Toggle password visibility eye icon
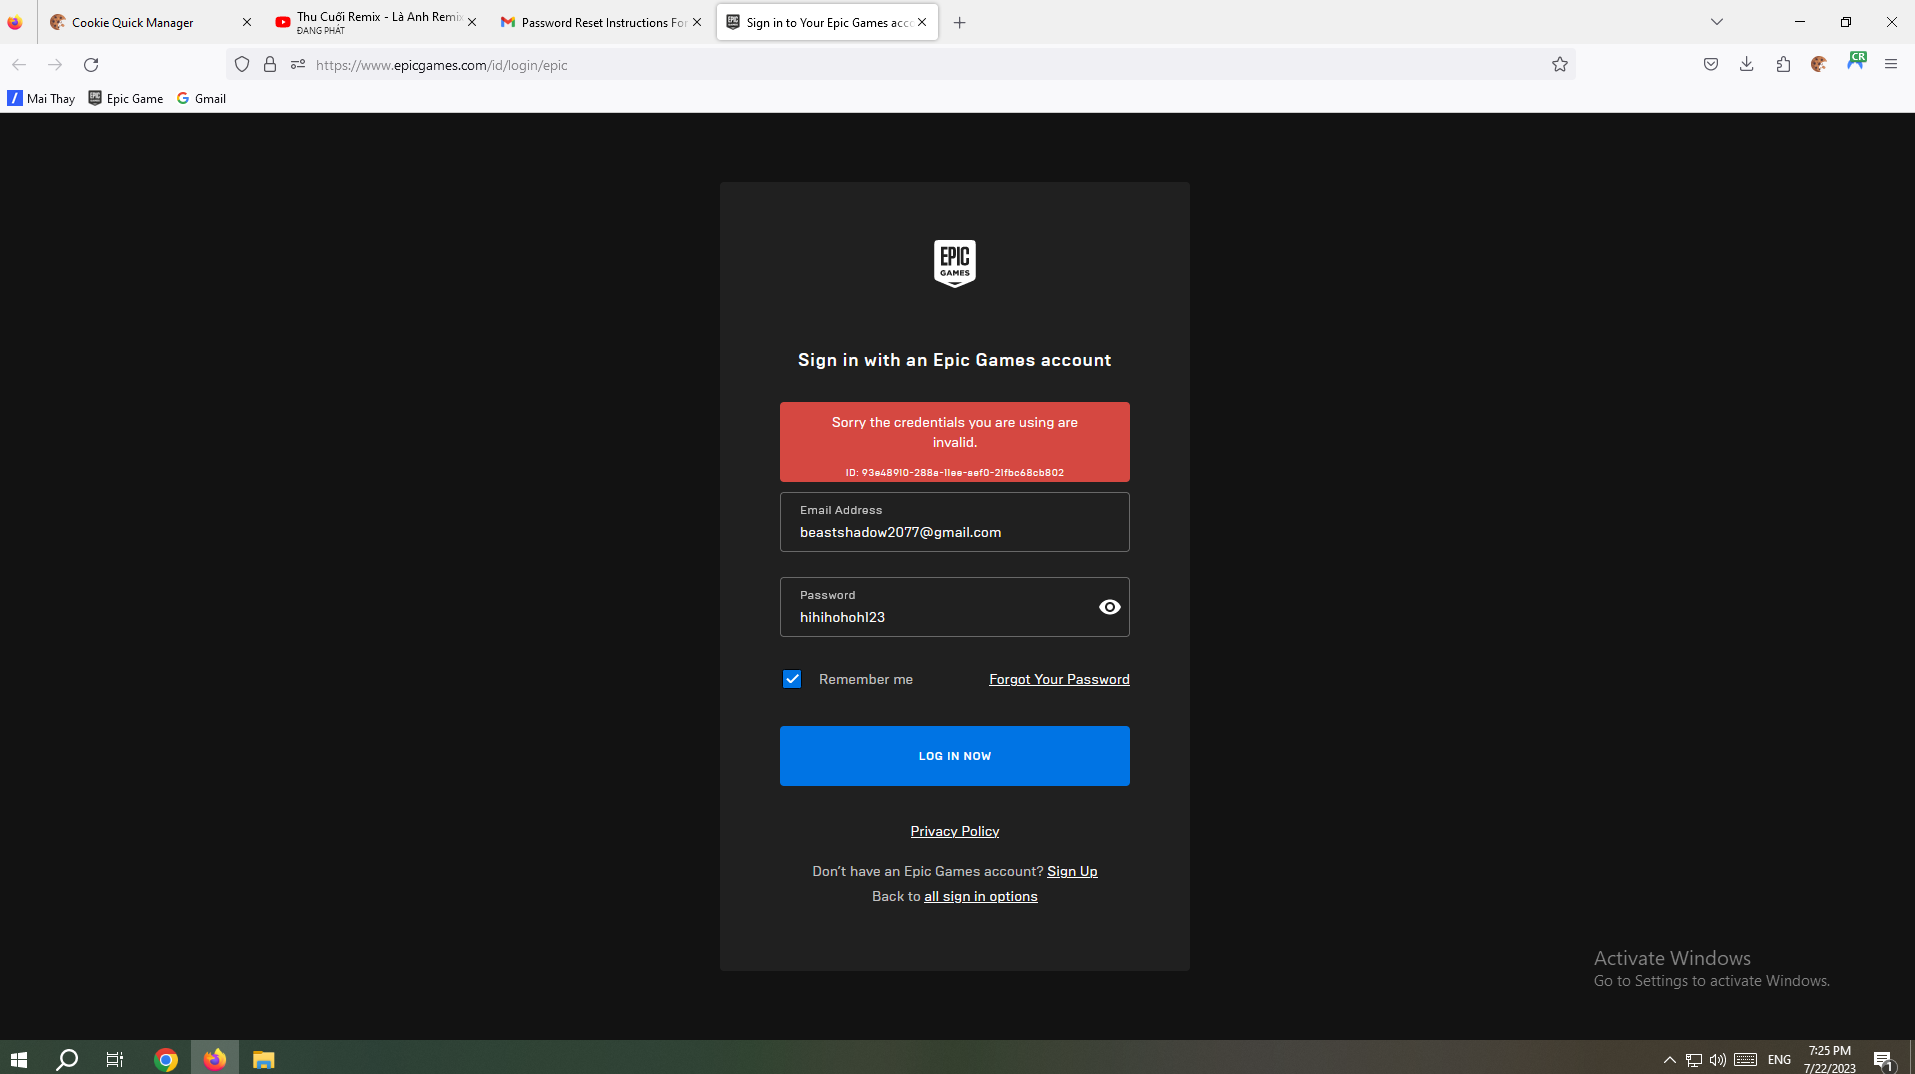Screen dimensions: 1915x1074 [x=1109, y=607]
